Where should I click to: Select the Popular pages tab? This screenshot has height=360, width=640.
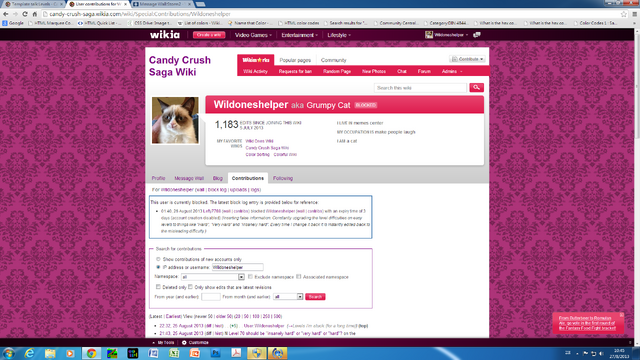tap(295, 60)
